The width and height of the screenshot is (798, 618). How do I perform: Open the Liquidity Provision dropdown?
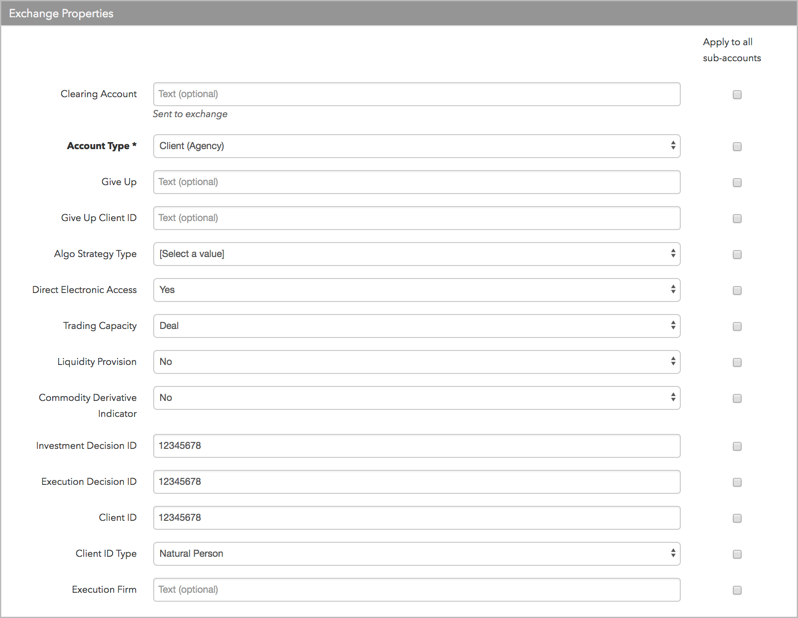(x=417, y=362)
